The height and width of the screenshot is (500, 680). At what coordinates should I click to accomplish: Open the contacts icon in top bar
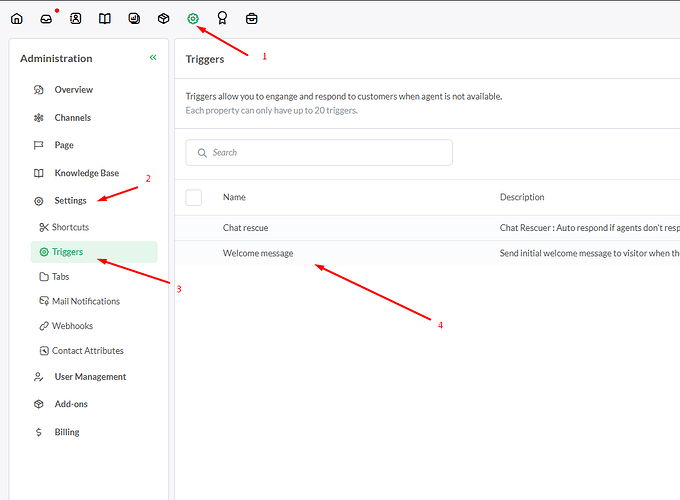75,19
